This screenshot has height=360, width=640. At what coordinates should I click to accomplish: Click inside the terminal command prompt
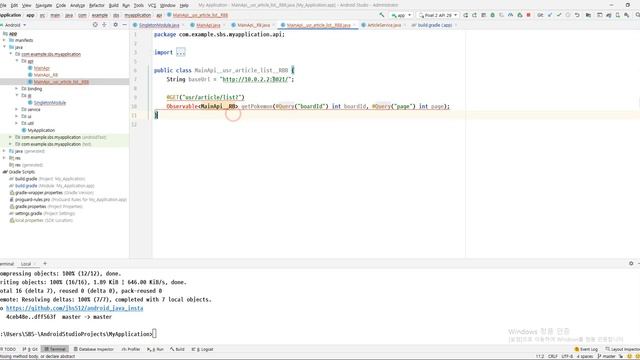(154, 334)
